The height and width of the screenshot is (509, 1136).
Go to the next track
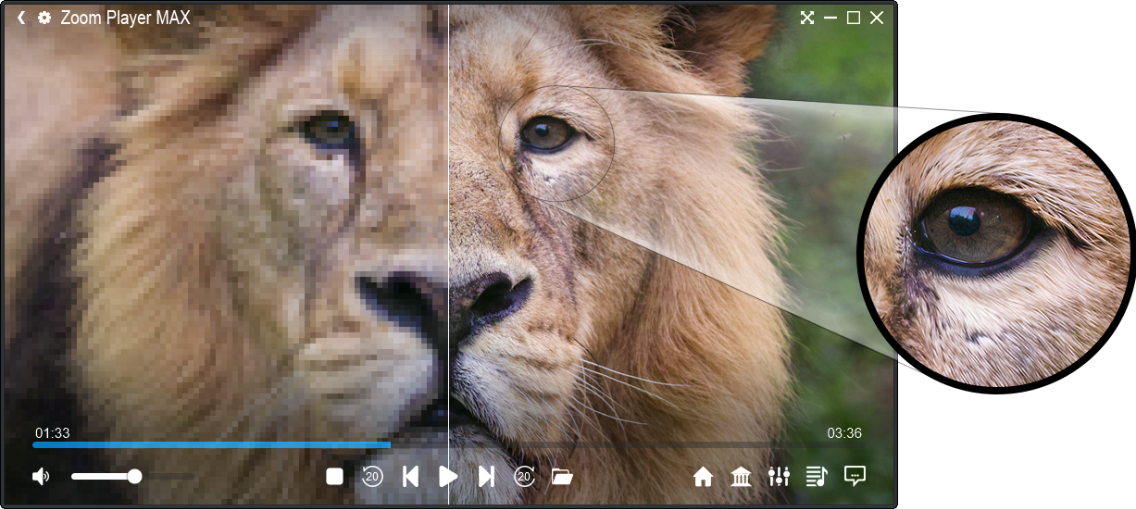487,476
